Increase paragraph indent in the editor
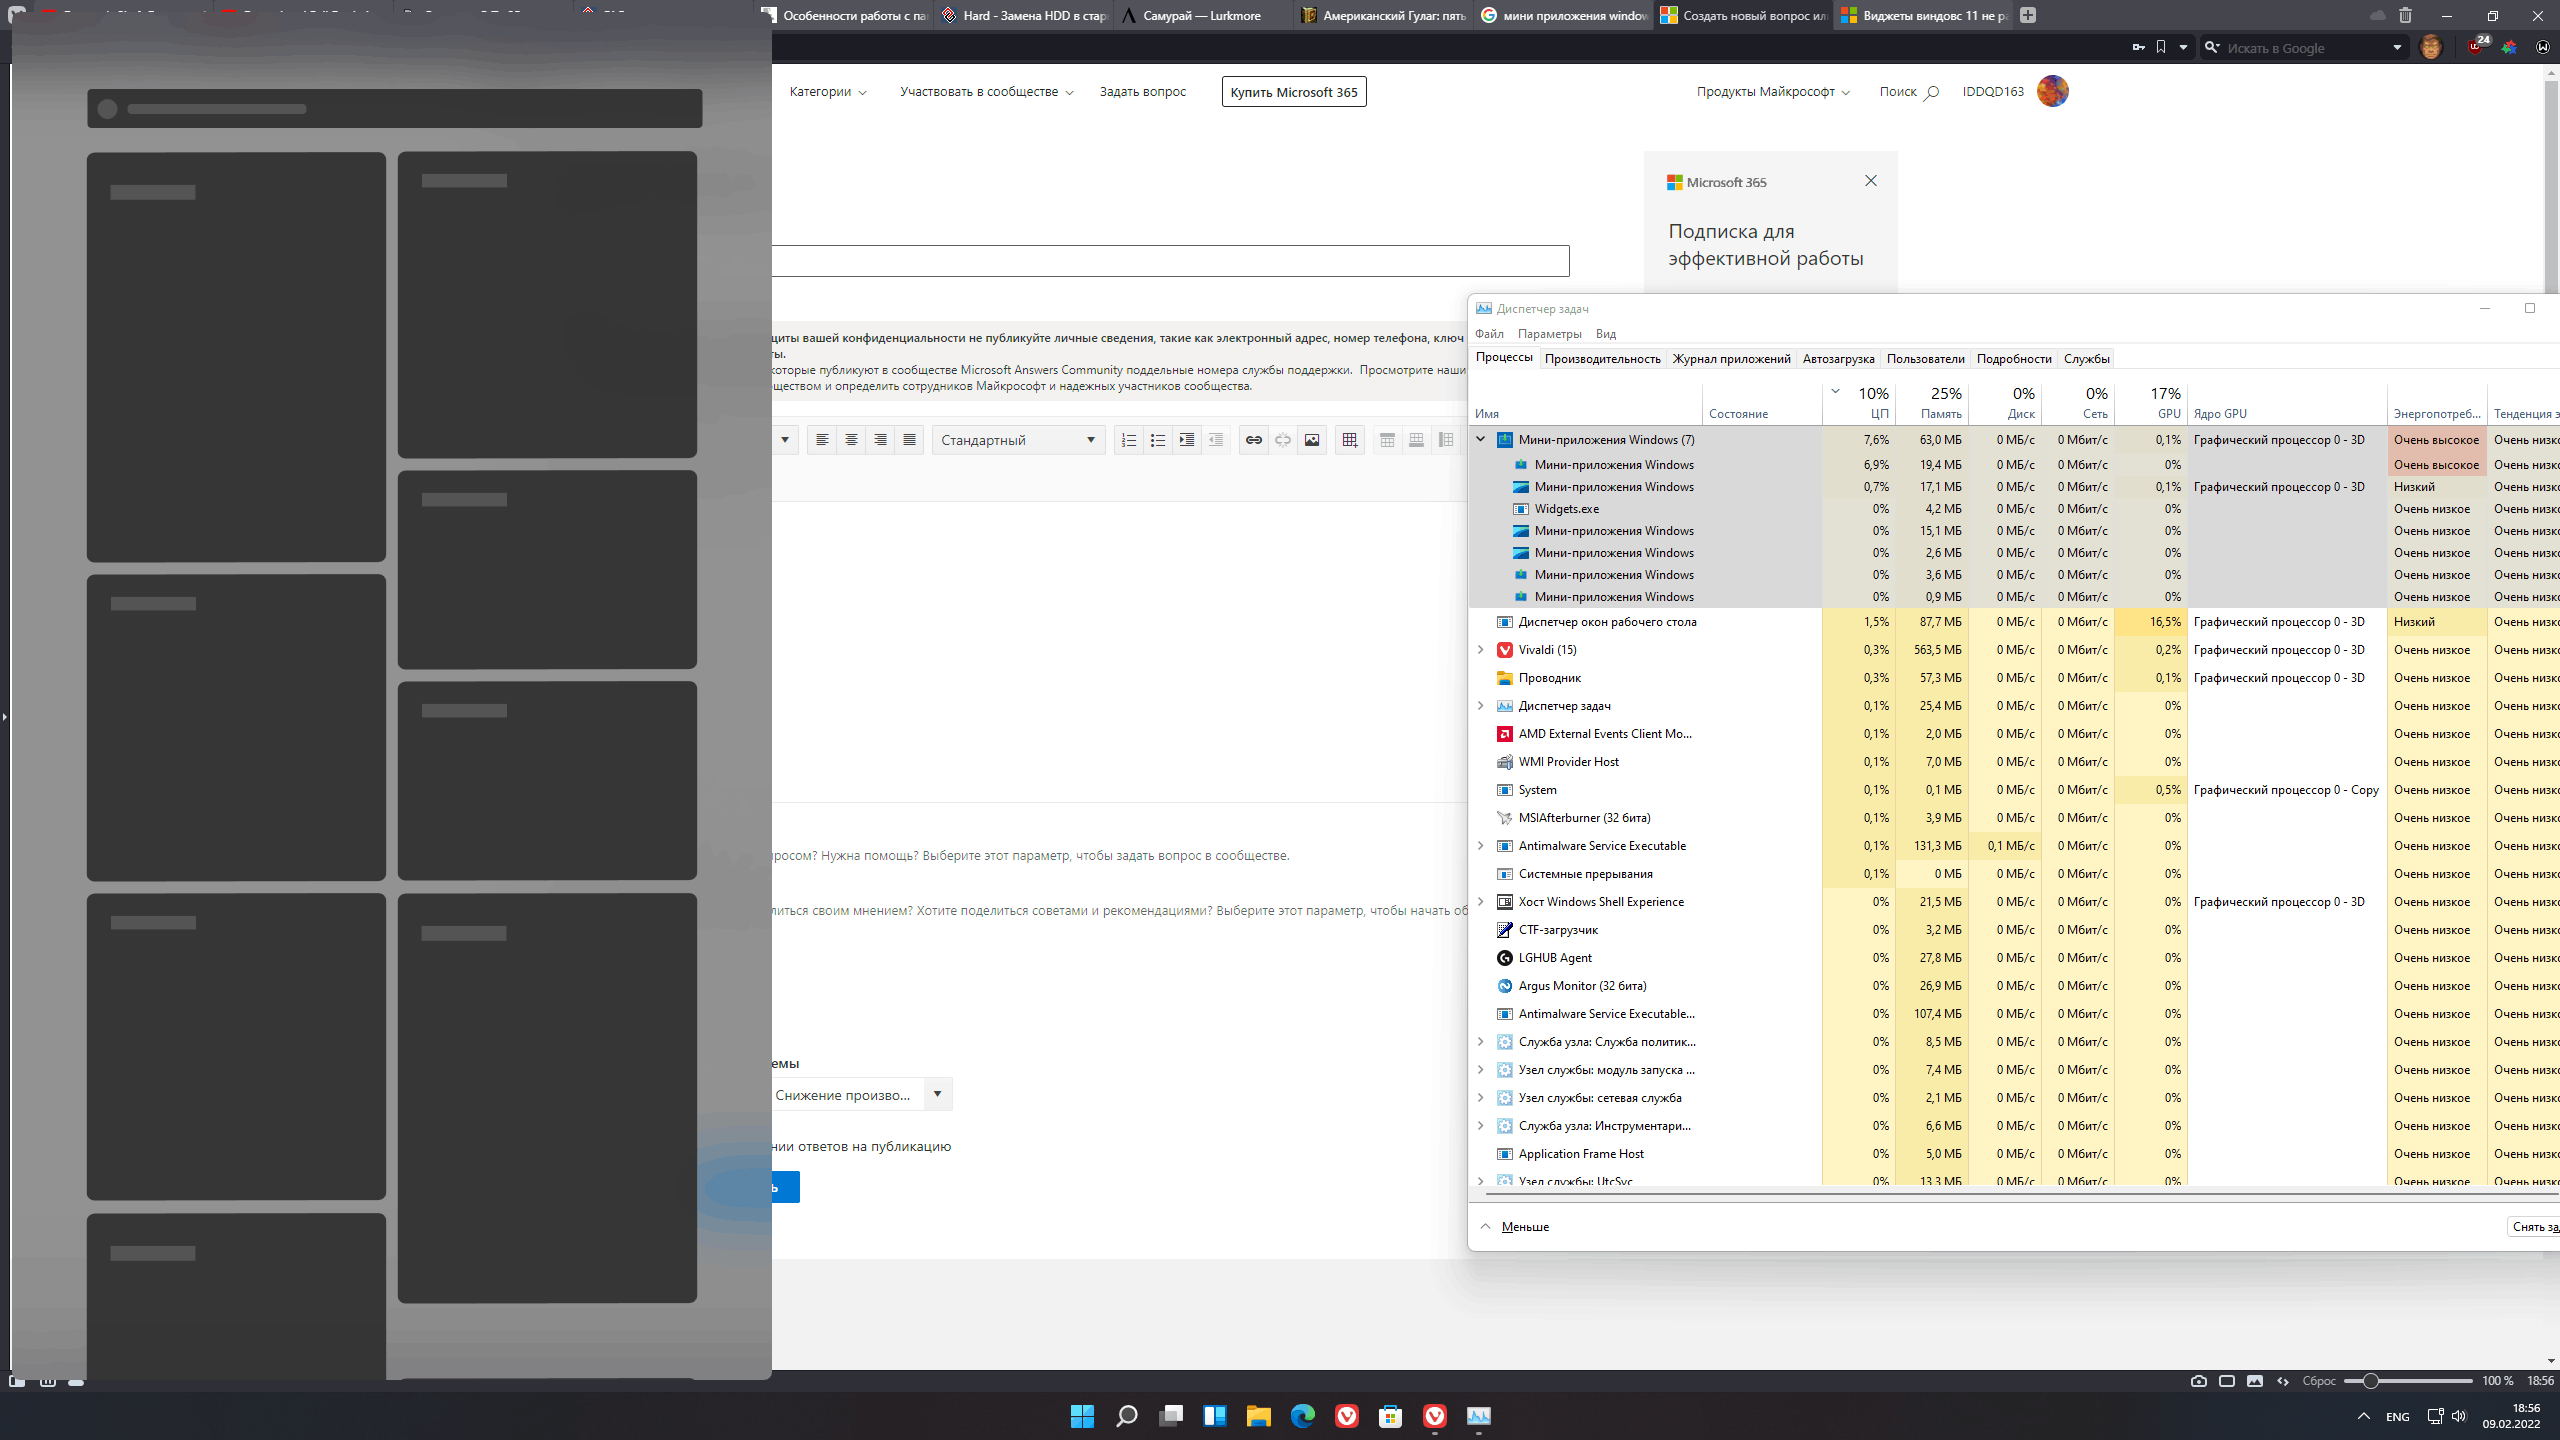Screen dimensions: 2560x1440 tap(1187, 440)
